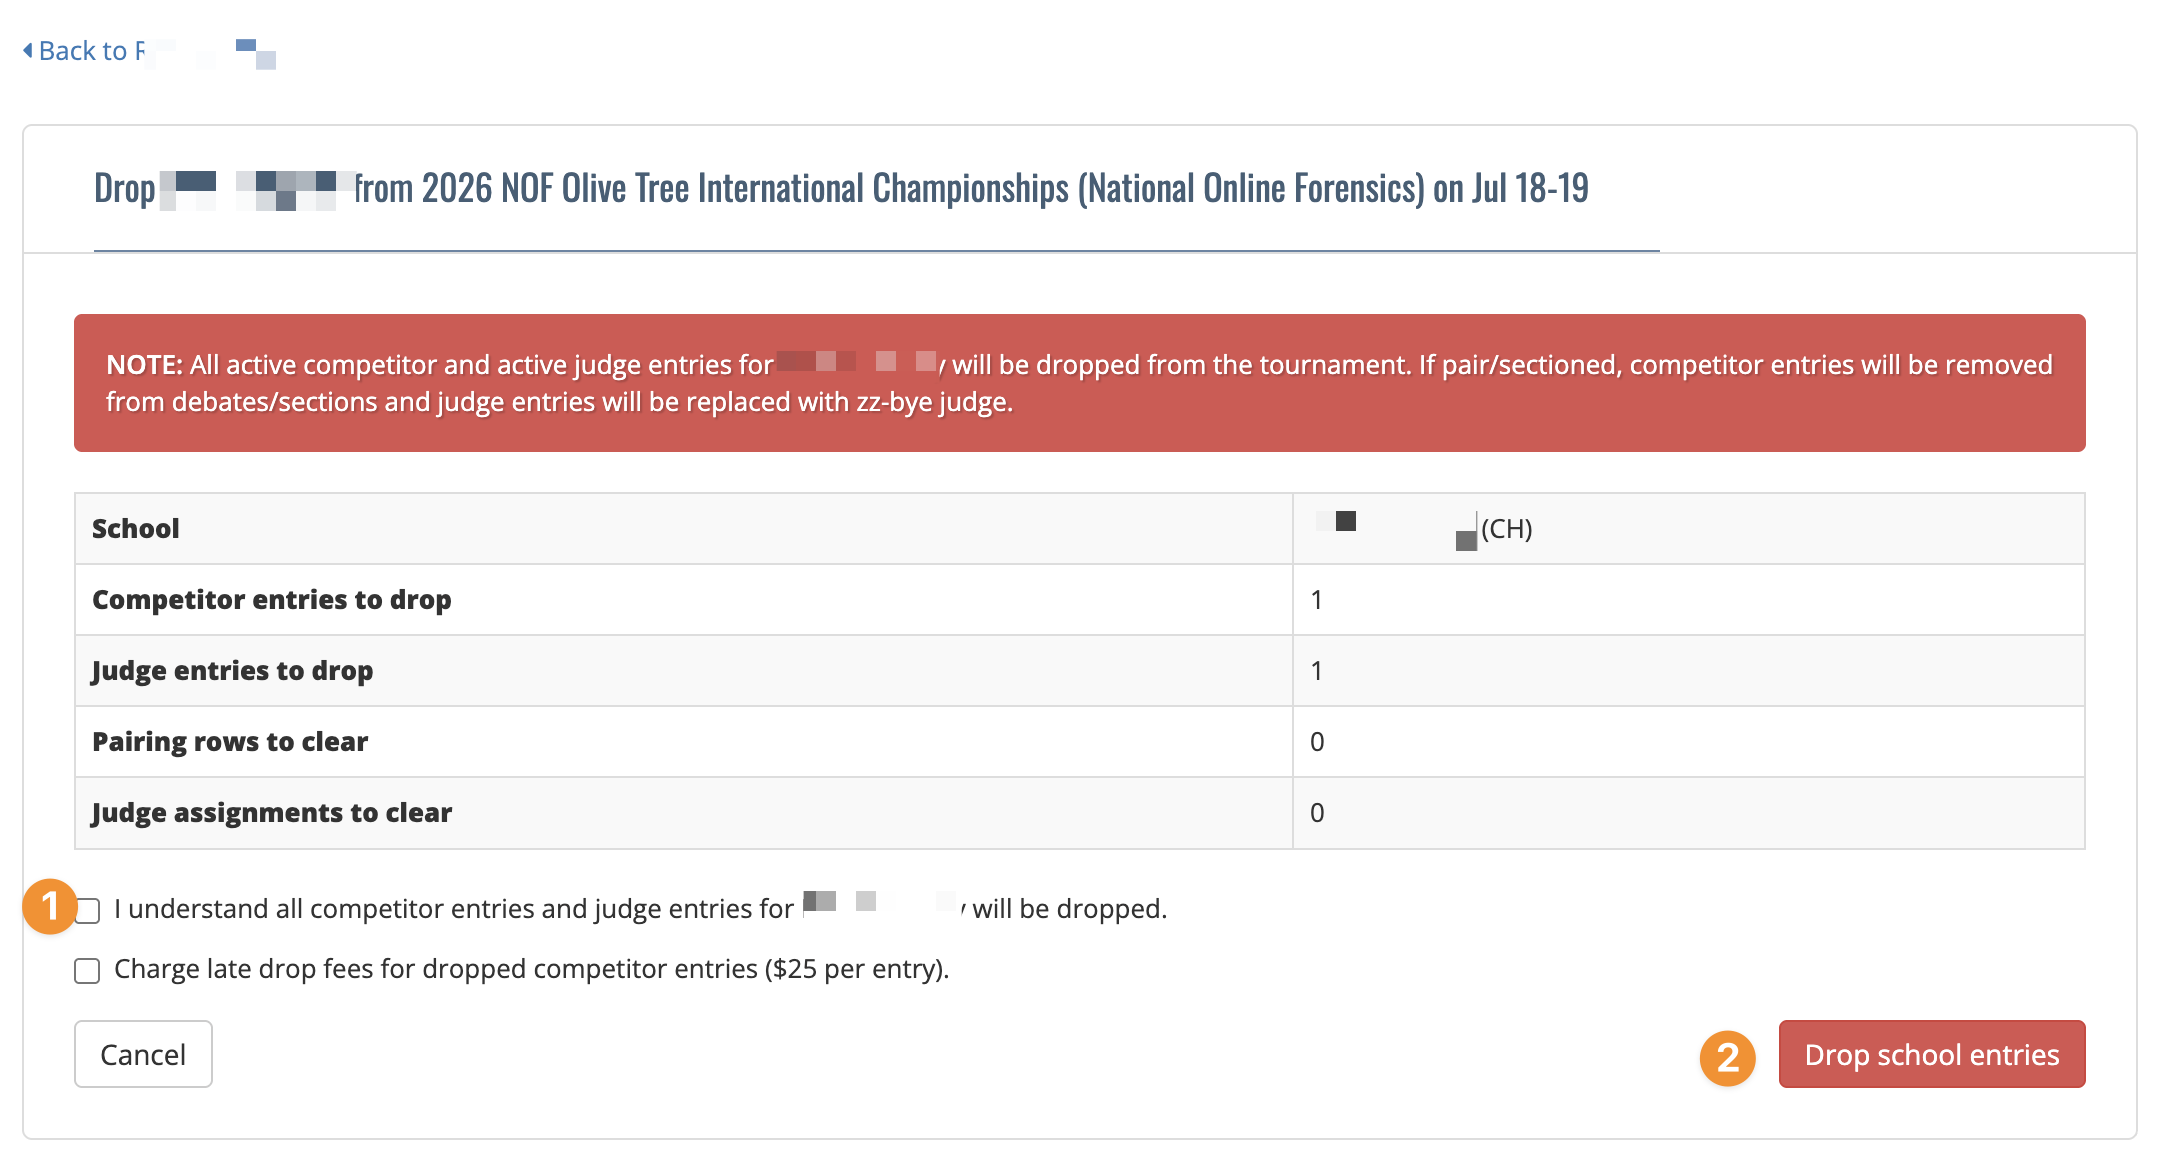
Task: Click the orange step 1 marker
Action: (50, 907)
